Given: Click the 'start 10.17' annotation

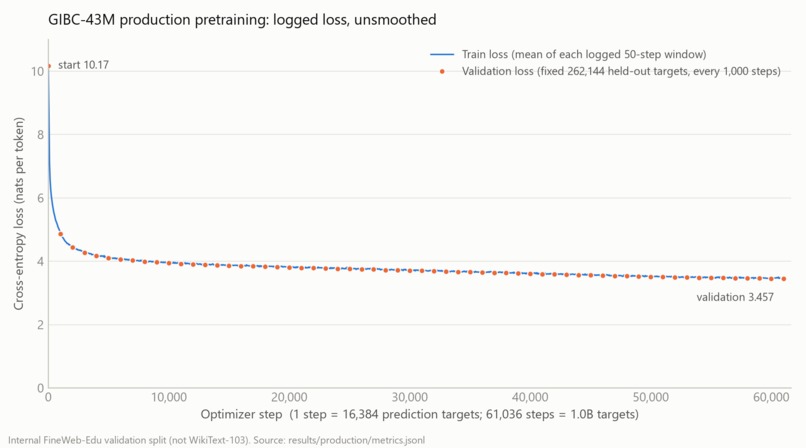Looking at the screenshot, I should (x=83, y=65).
